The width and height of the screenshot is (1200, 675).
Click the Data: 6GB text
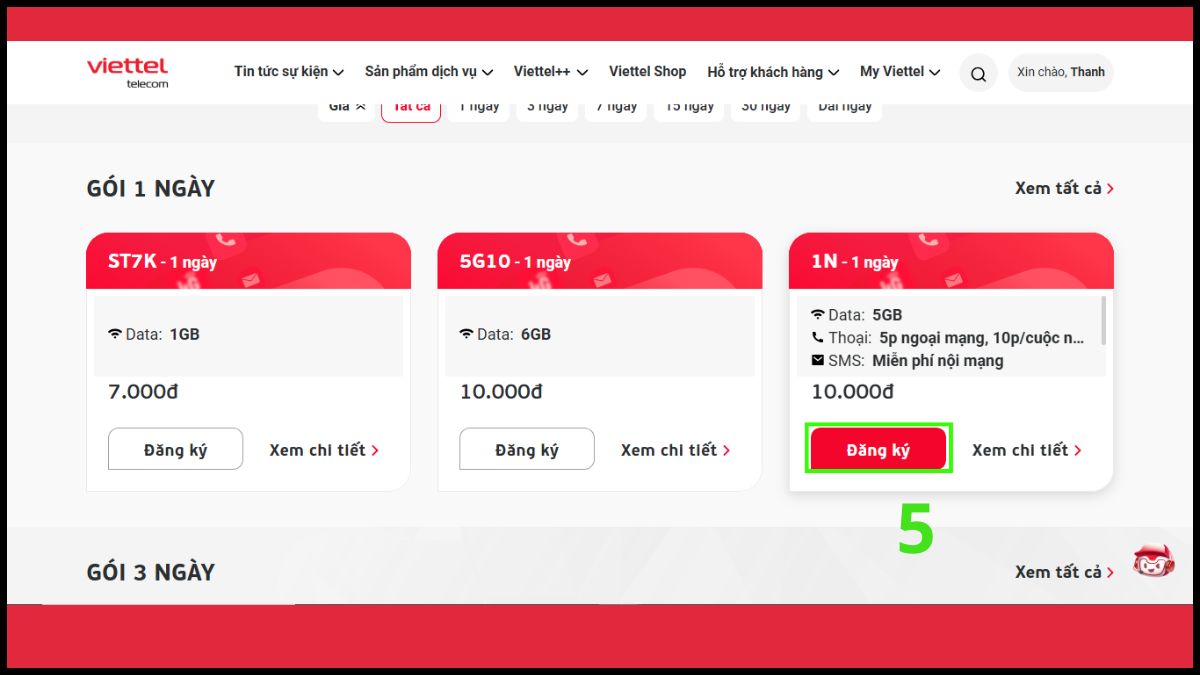tap(514, 334)
